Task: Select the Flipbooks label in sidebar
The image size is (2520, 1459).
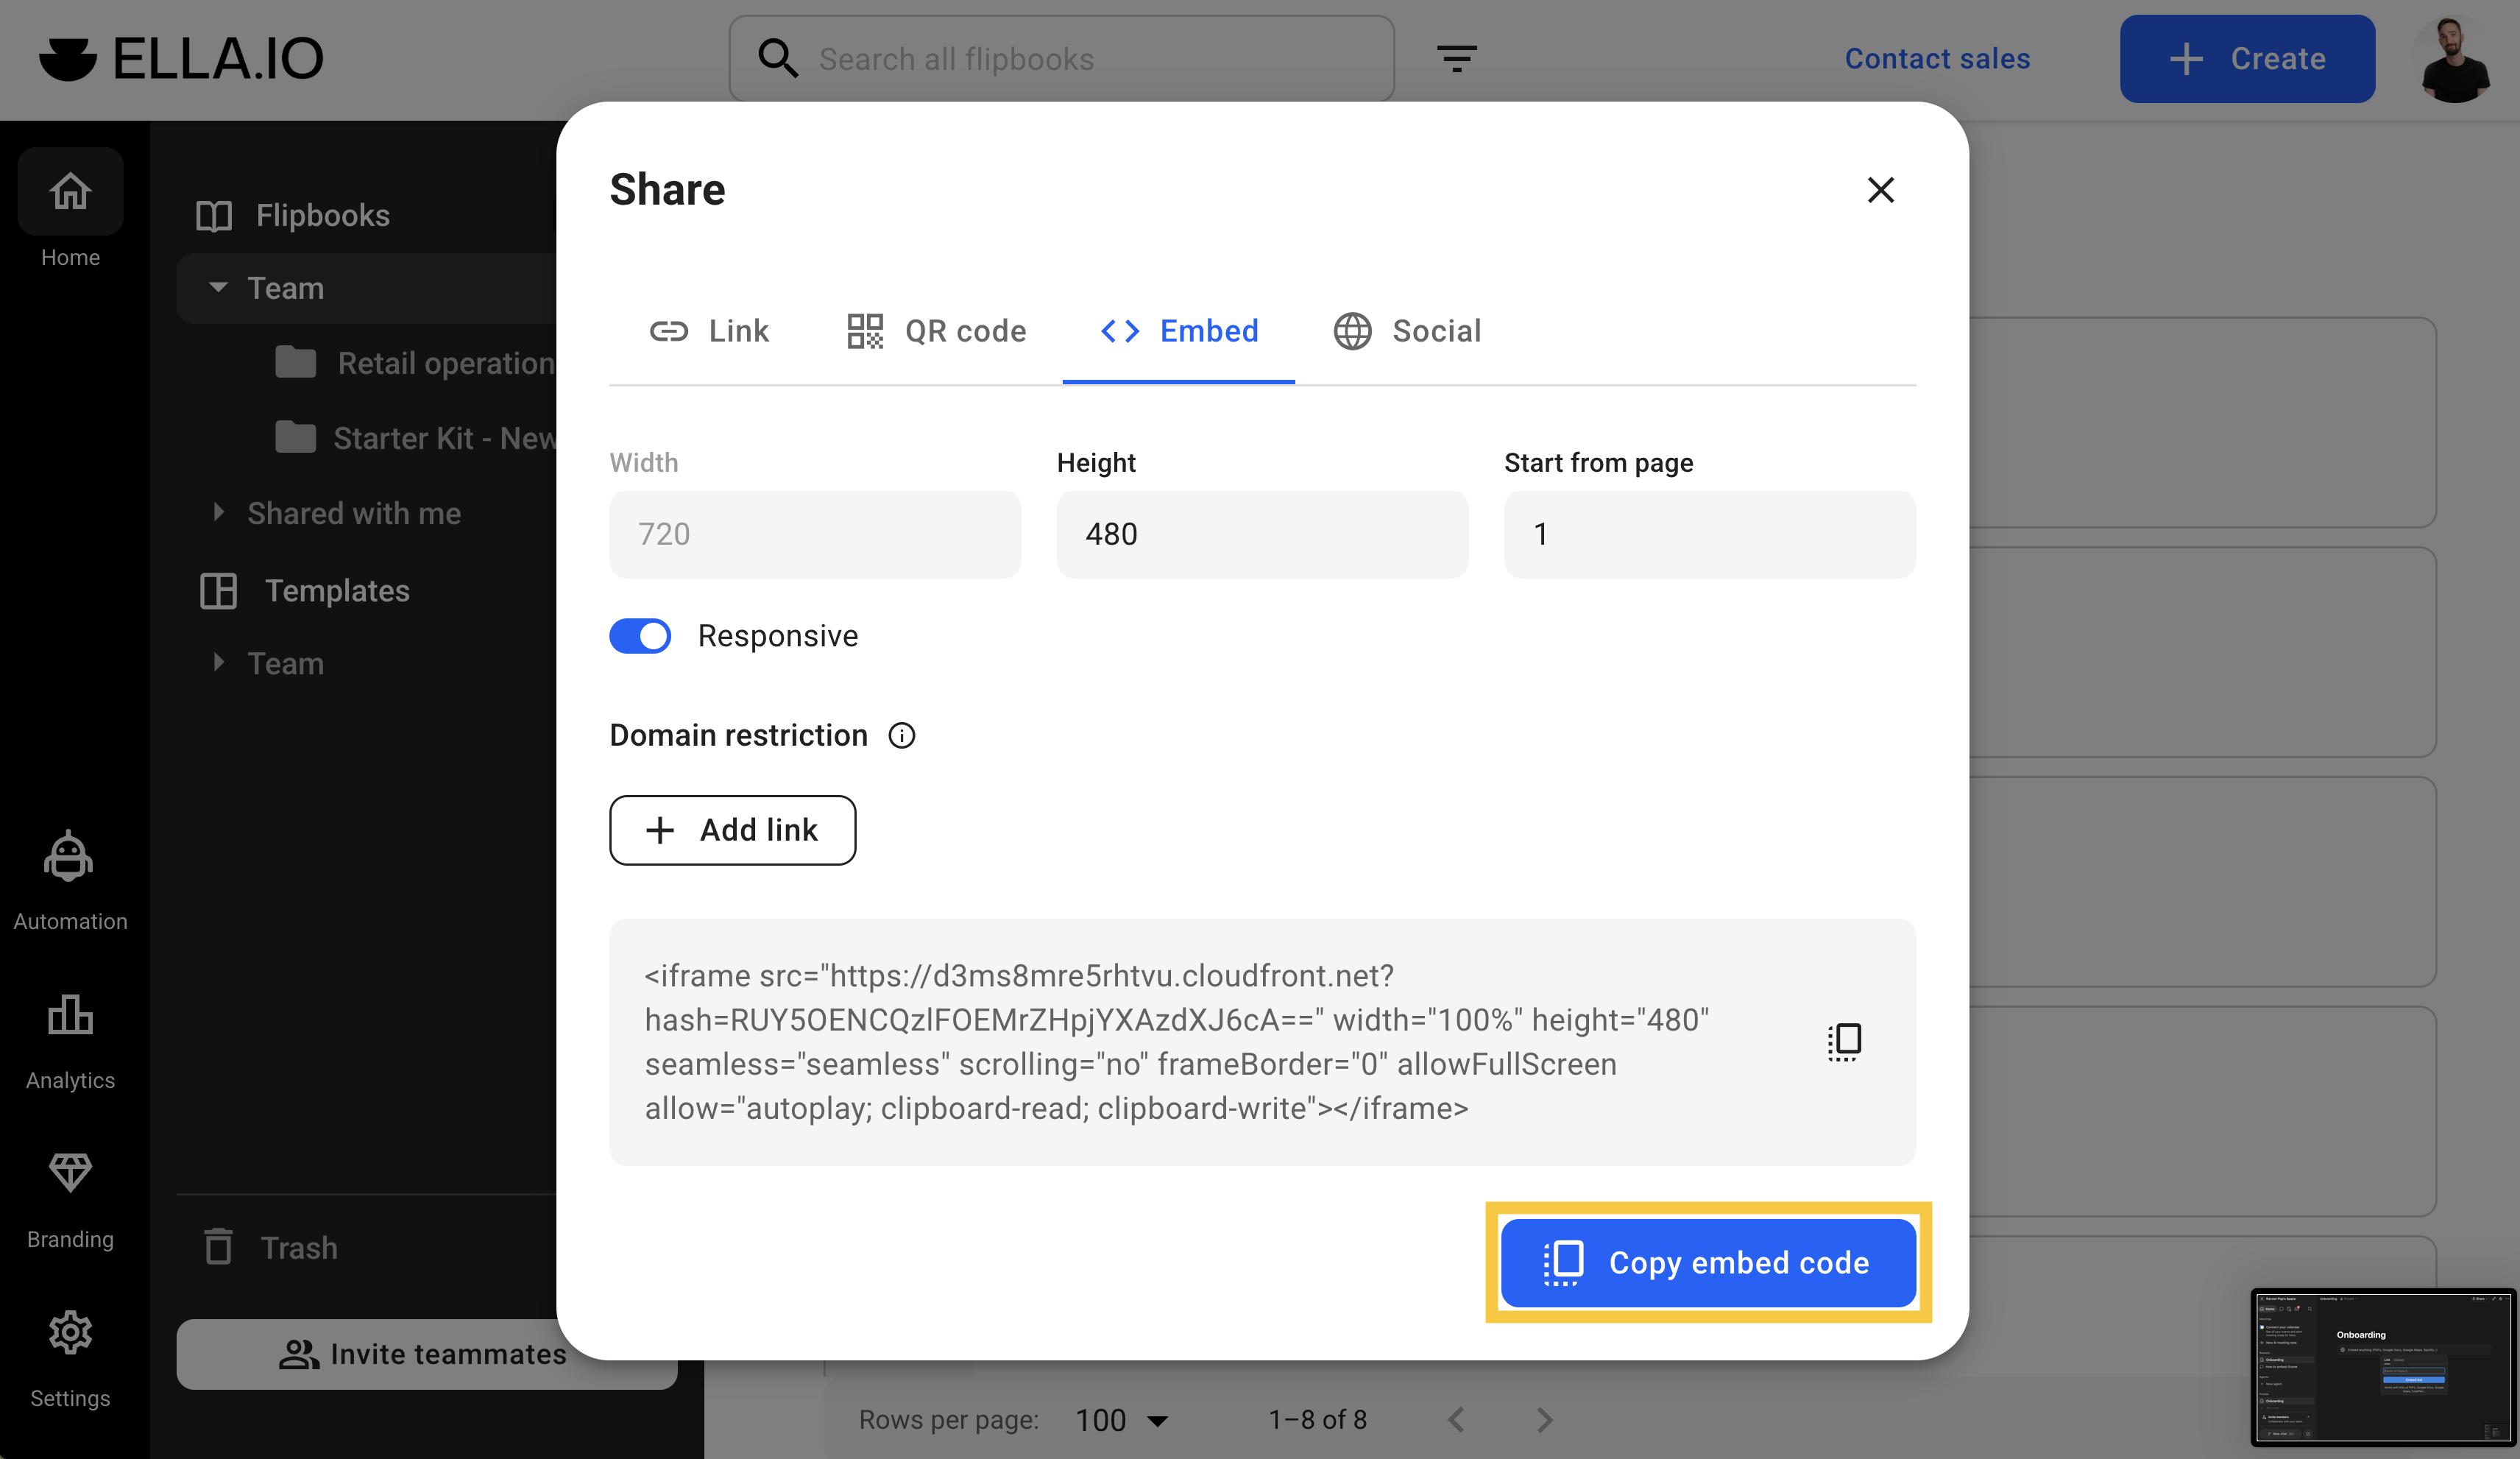Action: coord(322,216)
